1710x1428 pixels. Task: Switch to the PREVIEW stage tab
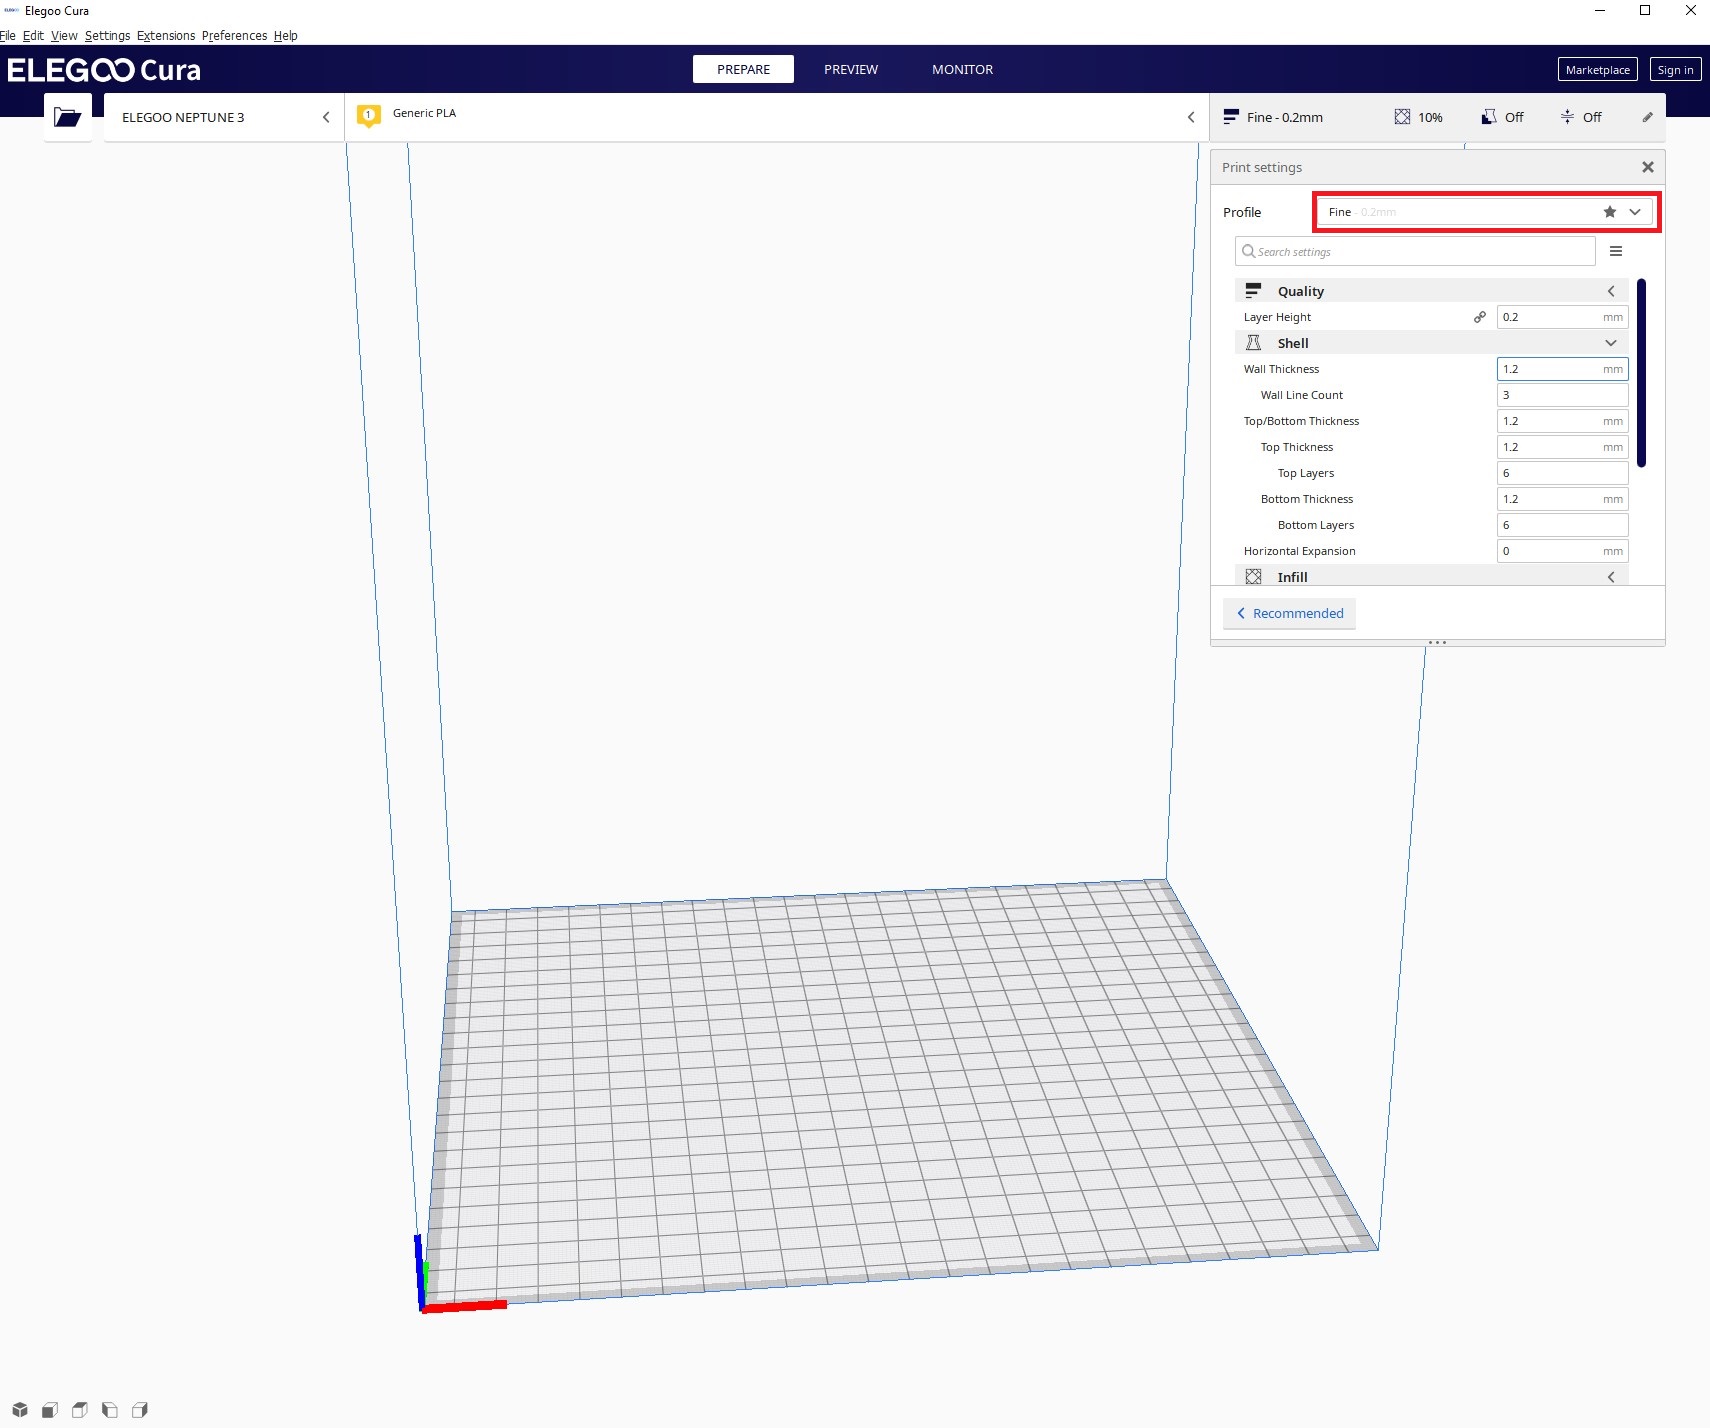pos(851,69)
